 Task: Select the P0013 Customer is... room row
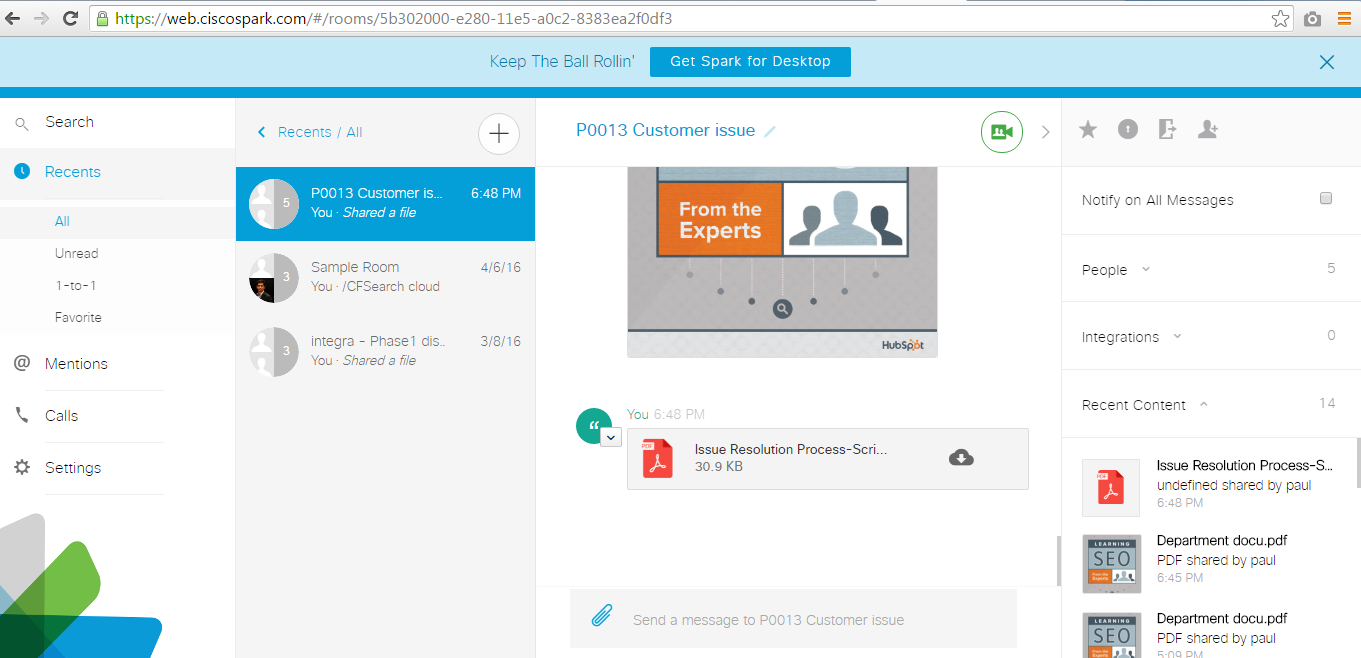coord(385,204)
